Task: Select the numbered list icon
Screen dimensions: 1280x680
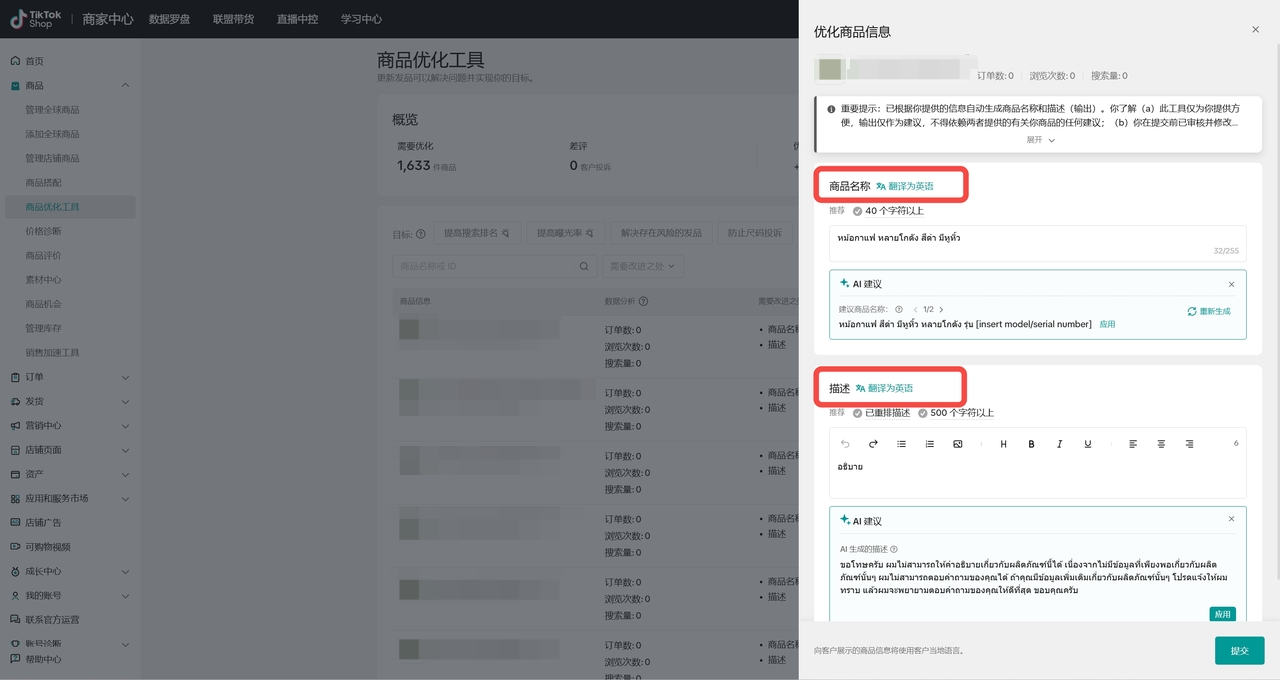Action: pos(929,444)
